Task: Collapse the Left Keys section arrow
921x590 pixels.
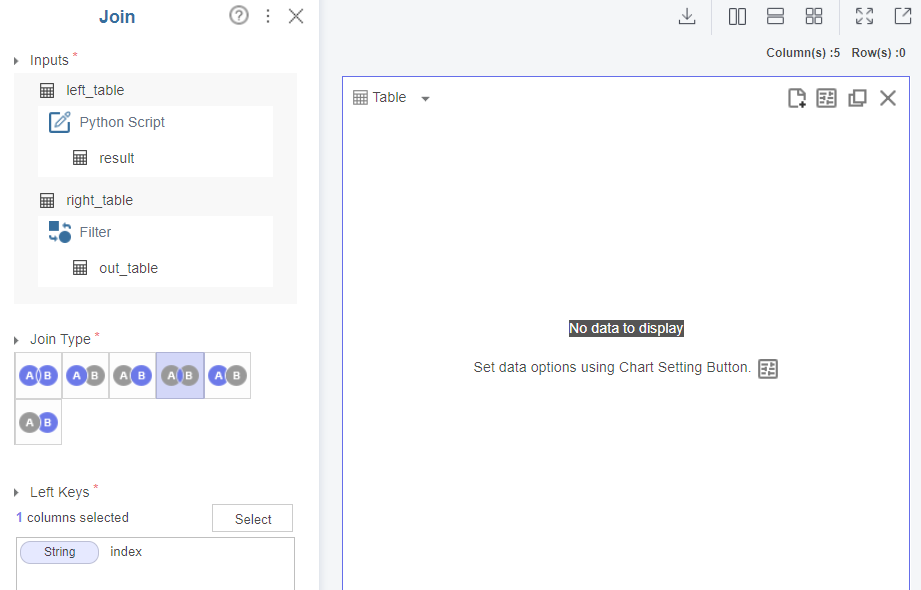Action: 17,493
